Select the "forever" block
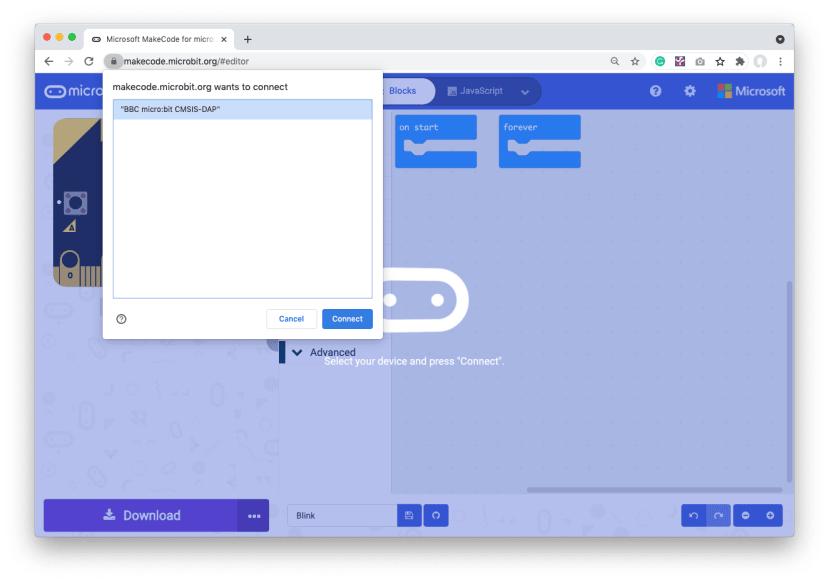 540,141
